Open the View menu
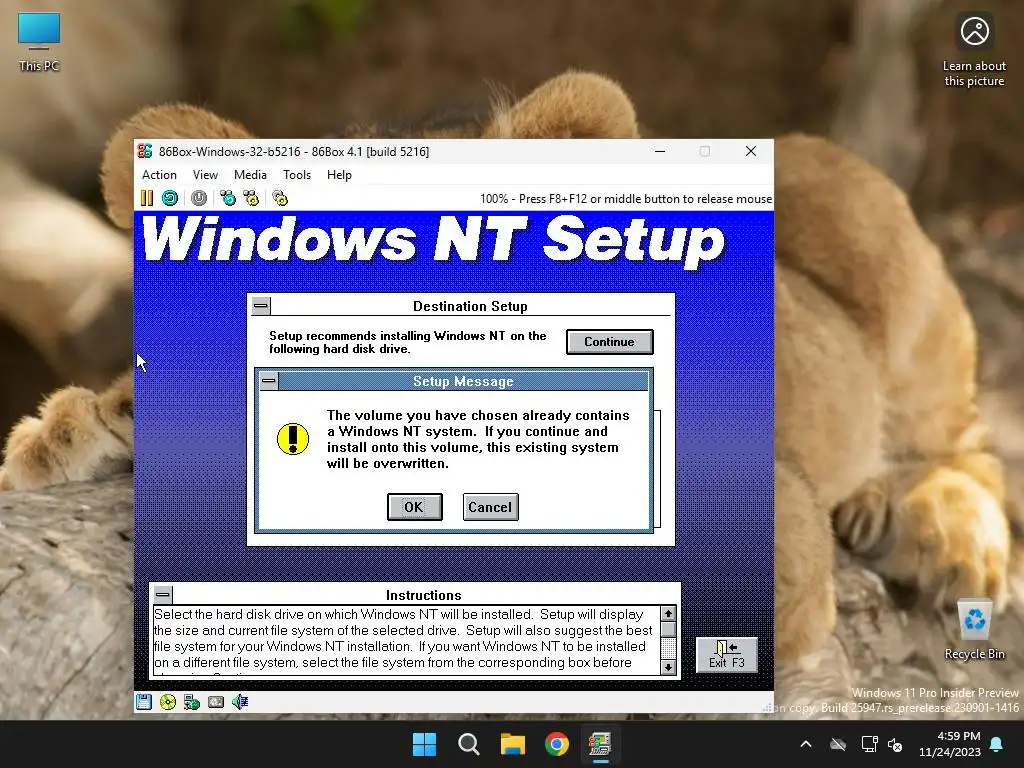This screenshot has width=1024, height=768. (x=205, y=175)
